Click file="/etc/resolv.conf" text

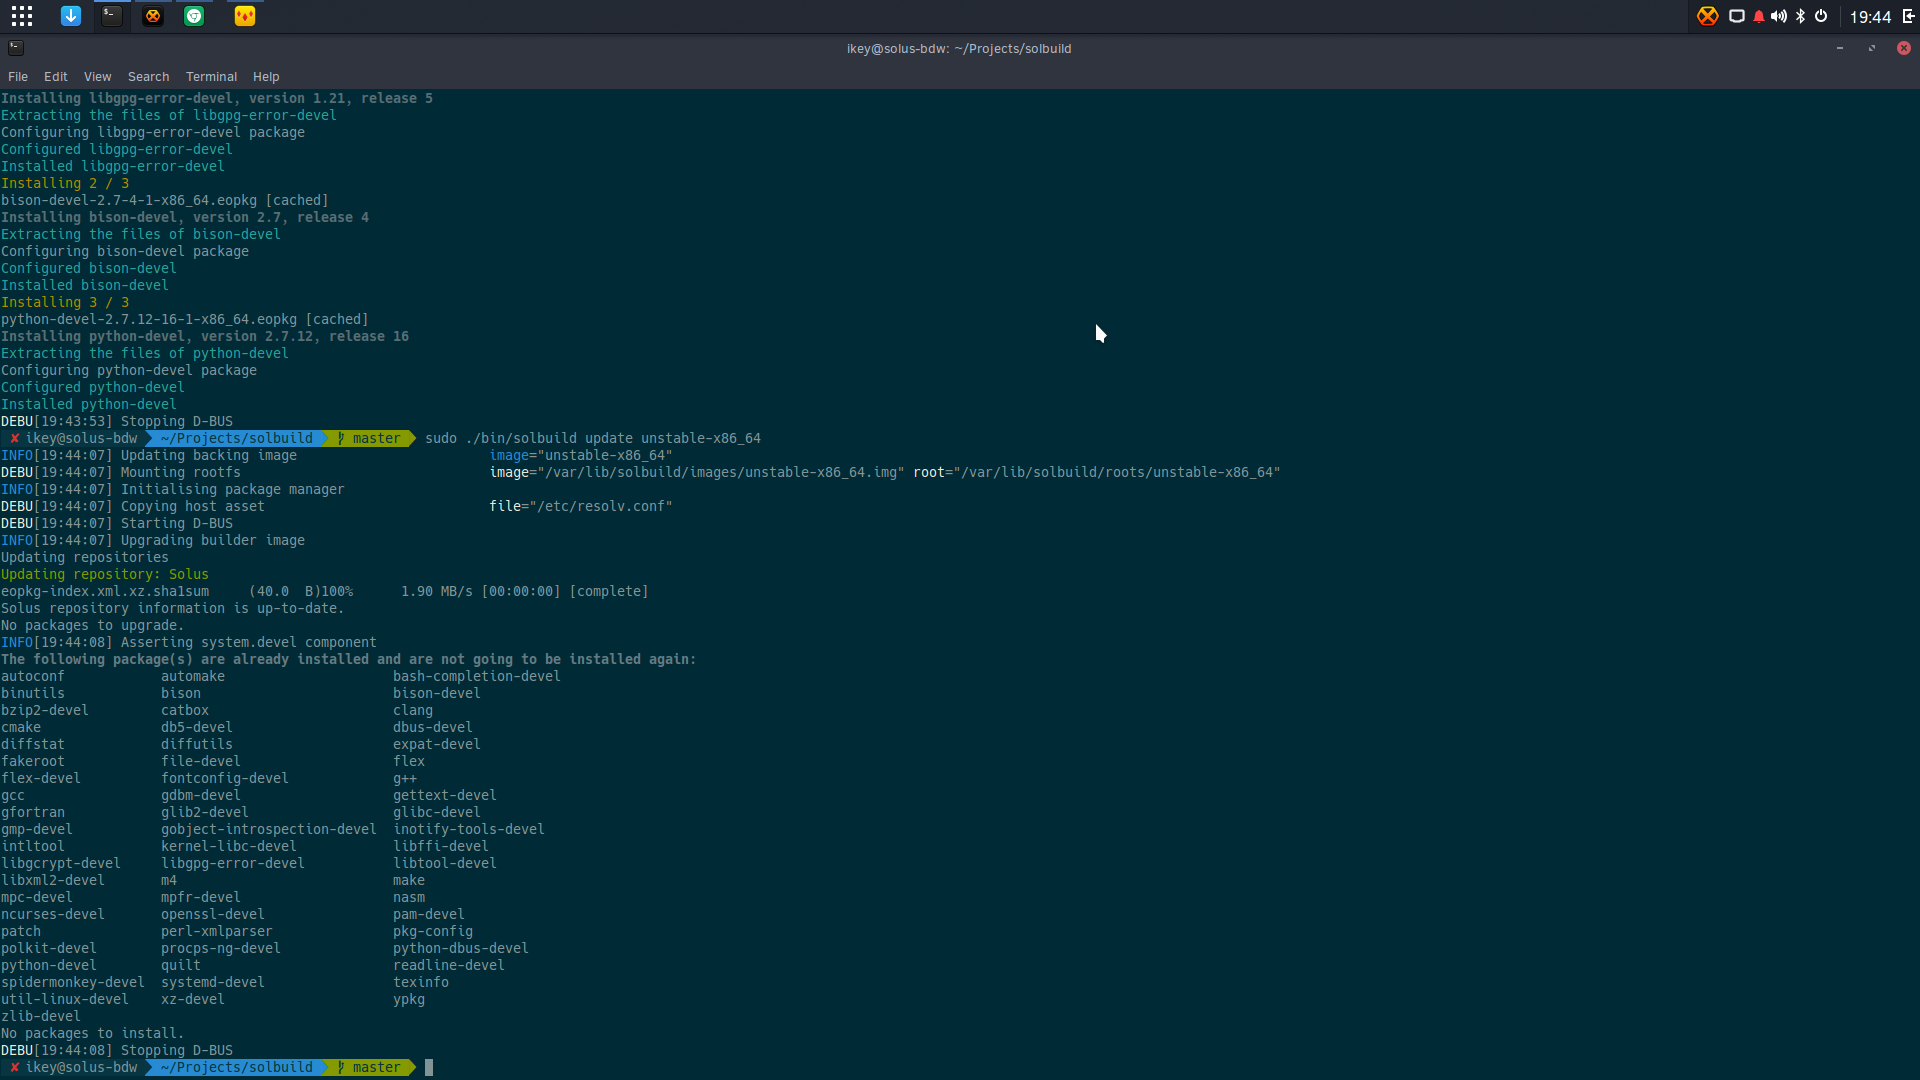[581, 506]
